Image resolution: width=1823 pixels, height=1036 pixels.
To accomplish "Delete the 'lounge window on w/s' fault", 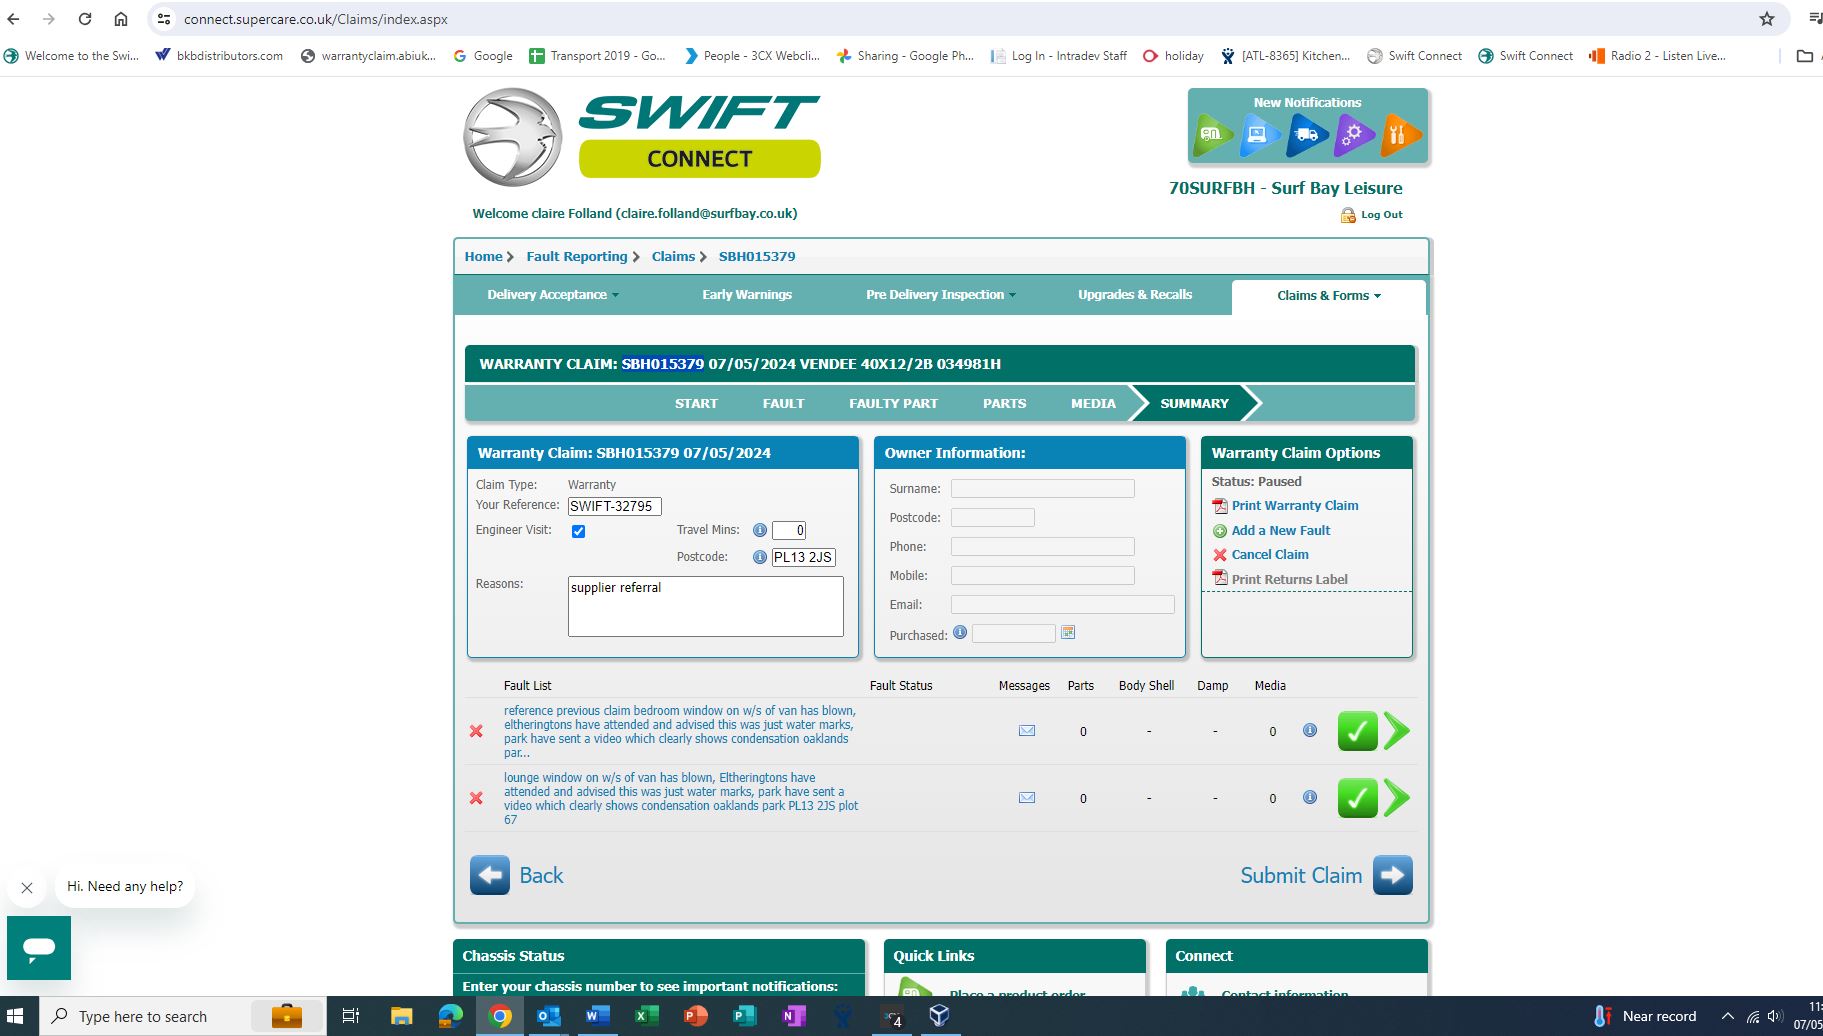I will (476, 798).
